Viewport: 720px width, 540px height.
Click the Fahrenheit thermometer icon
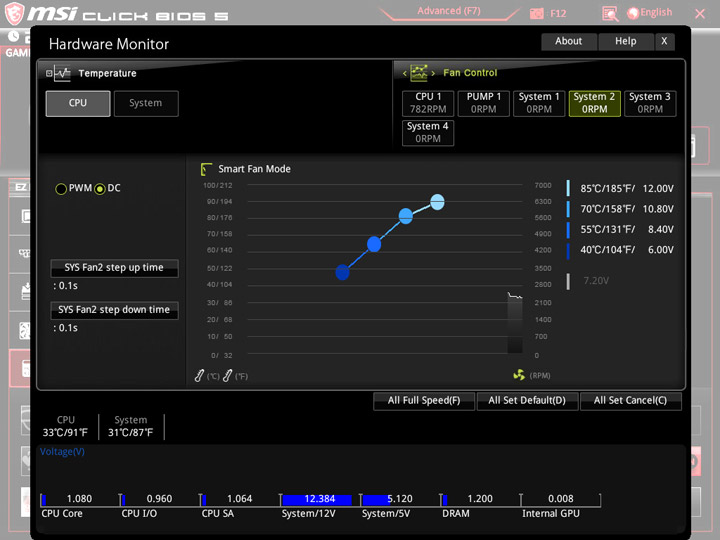point(227,376)
